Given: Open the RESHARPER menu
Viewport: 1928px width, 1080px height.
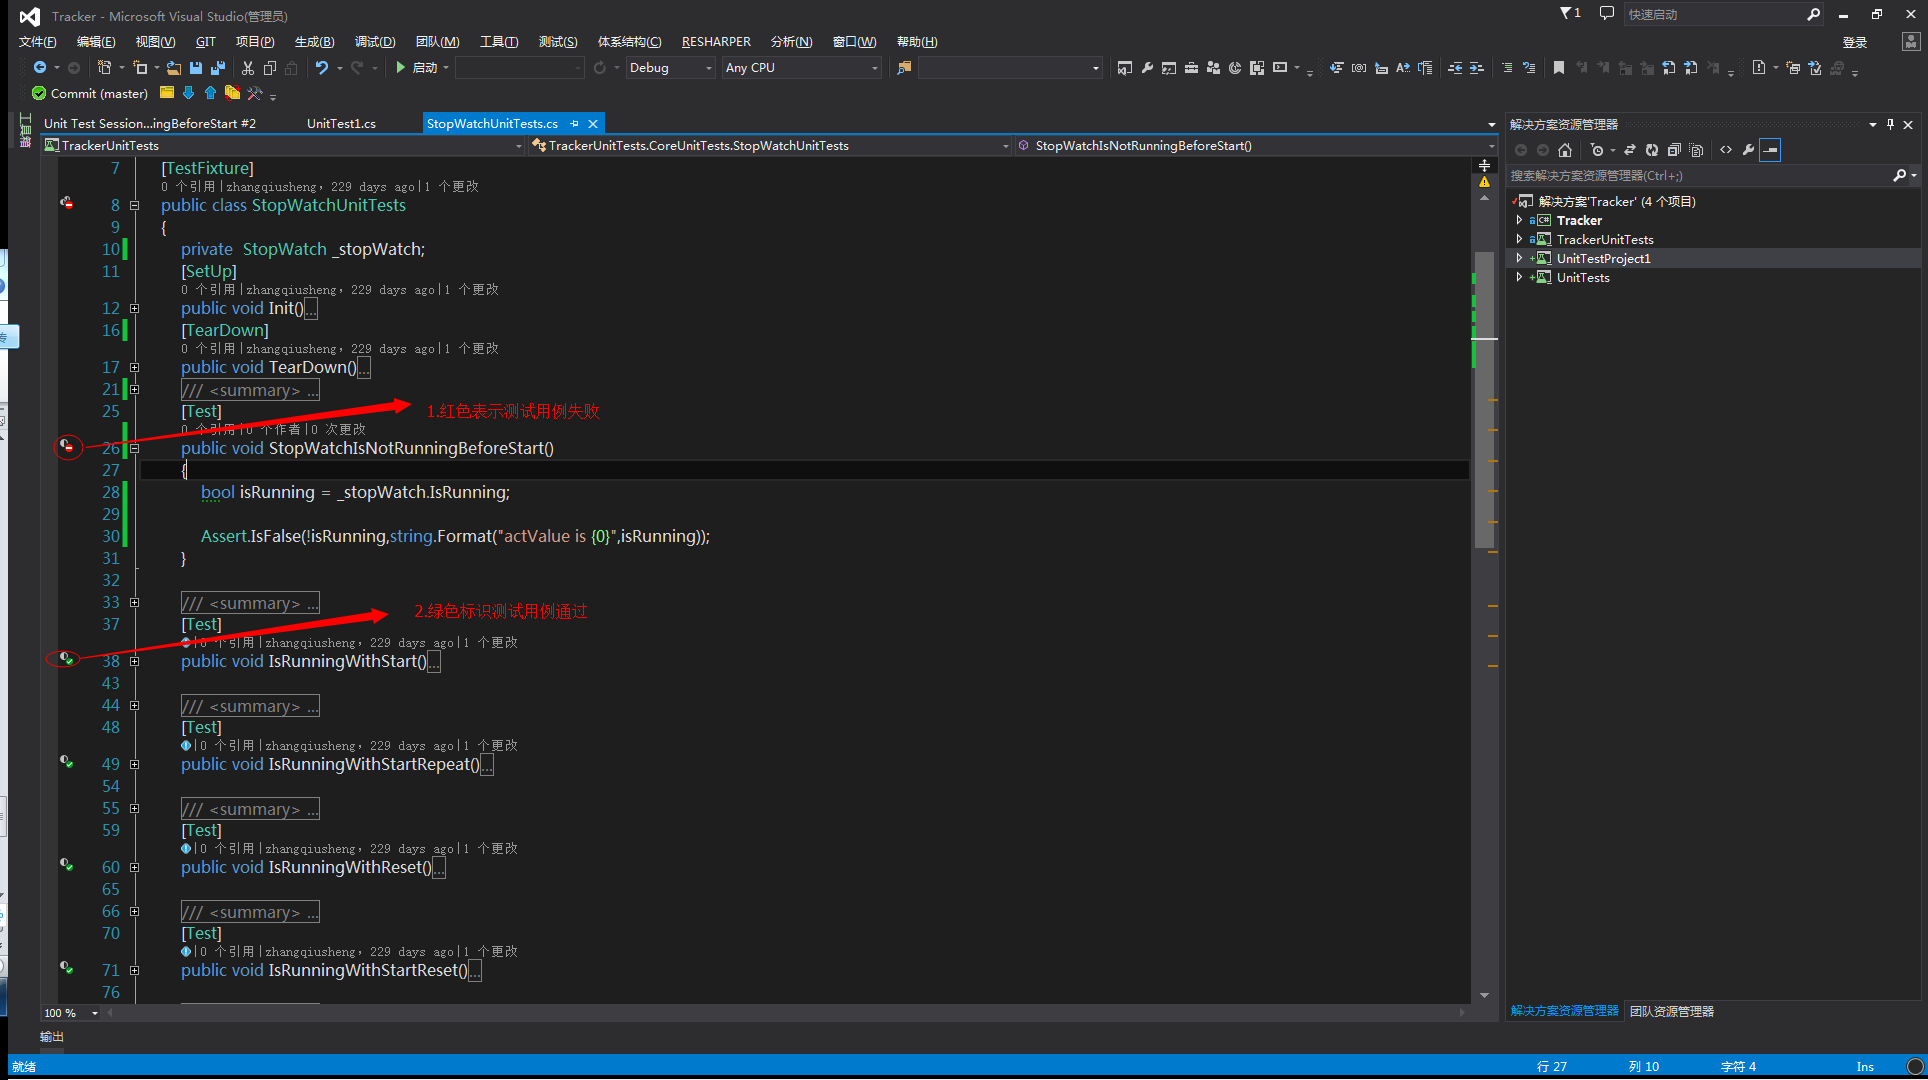Looking at the screenshot, I should [716, 41].
